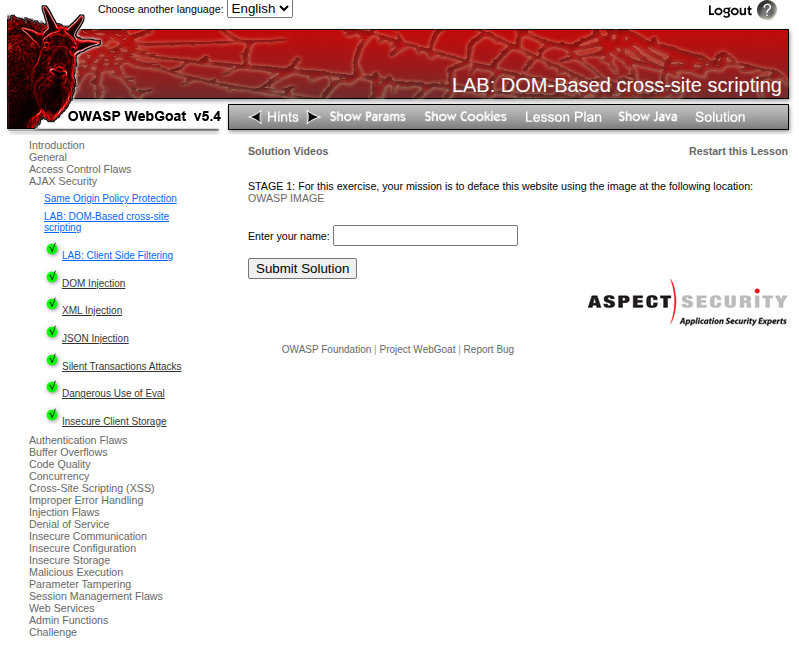Click the Report Bug footer link
Image resolution: width=799 pixels, height=666 pixels.
click(489, 350)
